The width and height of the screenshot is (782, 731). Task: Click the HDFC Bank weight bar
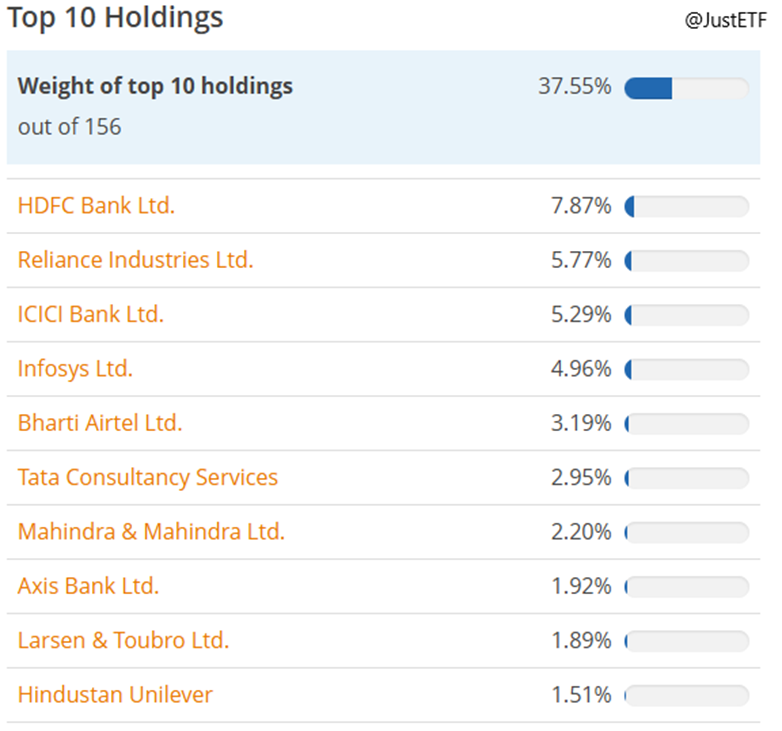[686, 207]
